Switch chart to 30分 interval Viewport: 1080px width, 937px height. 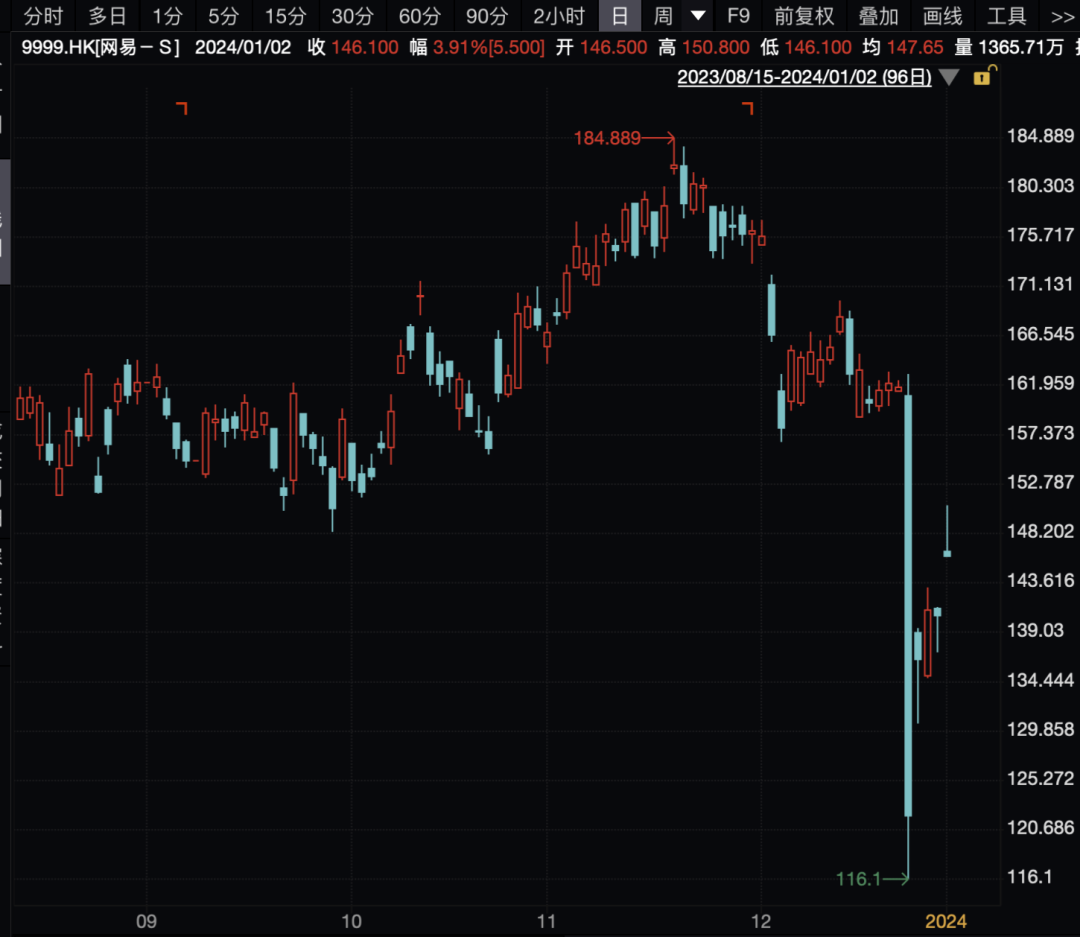pos(352,15)
